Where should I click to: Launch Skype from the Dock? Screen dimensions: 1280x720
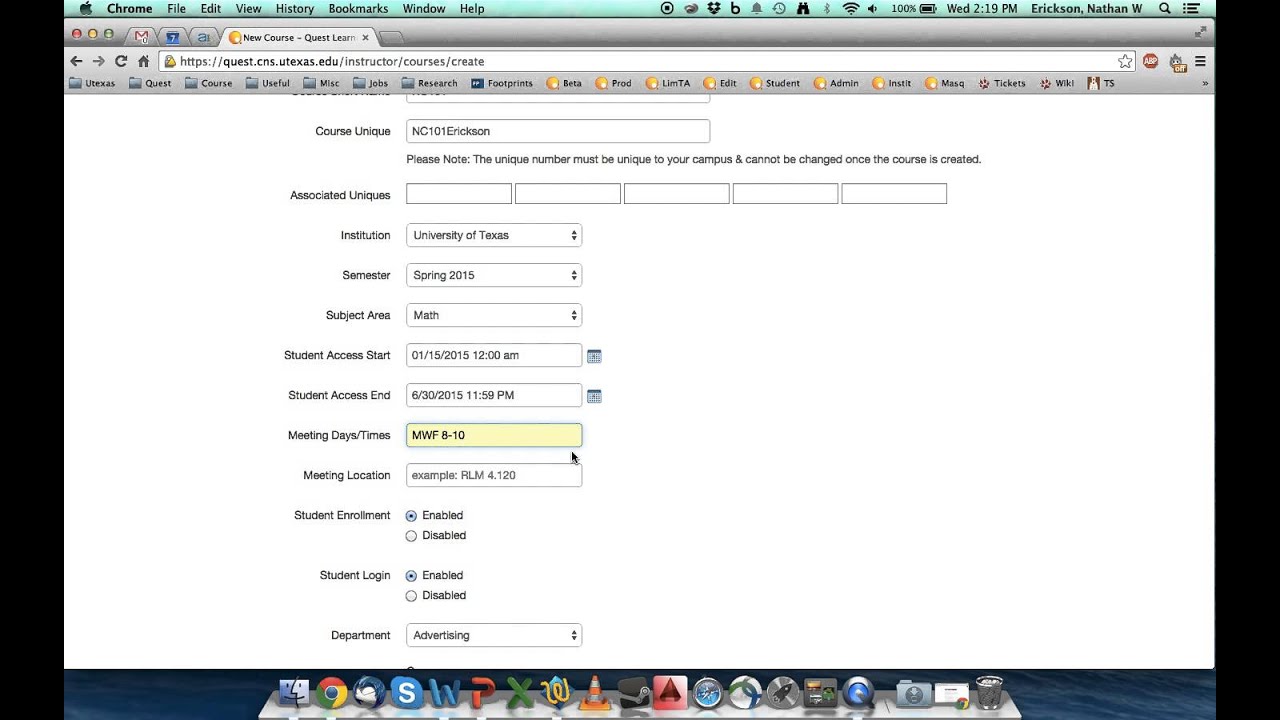406,692
